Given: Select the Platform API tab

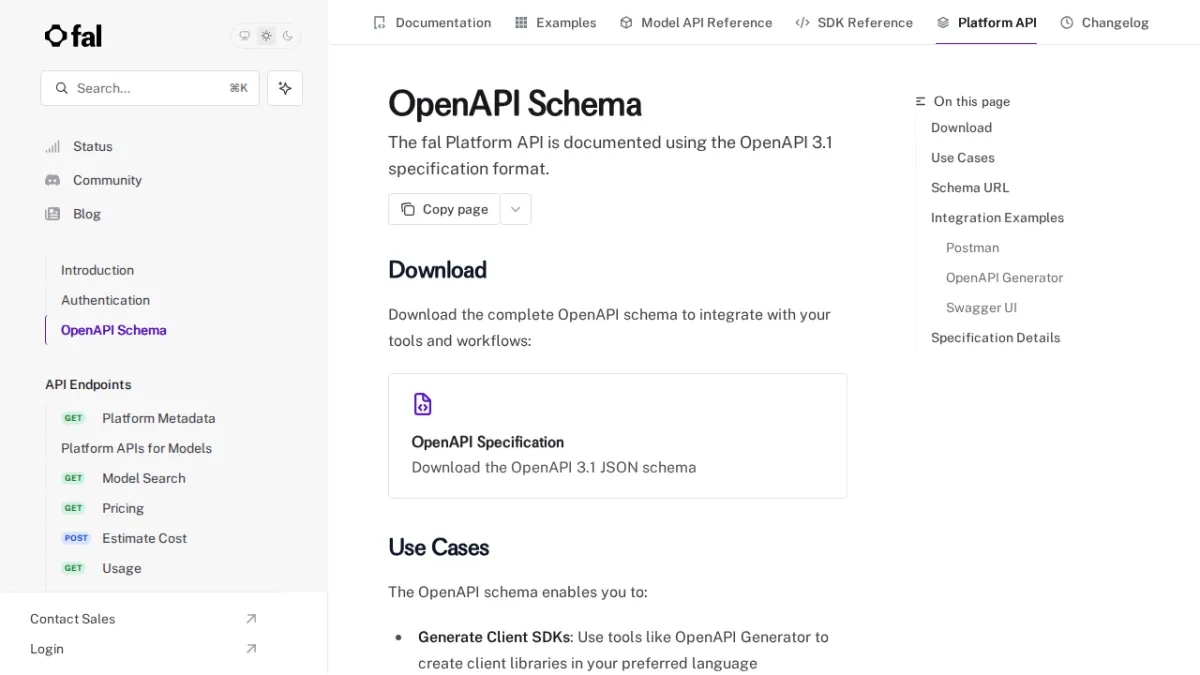Looking at the screenshot, I should [x=986, y=22].
